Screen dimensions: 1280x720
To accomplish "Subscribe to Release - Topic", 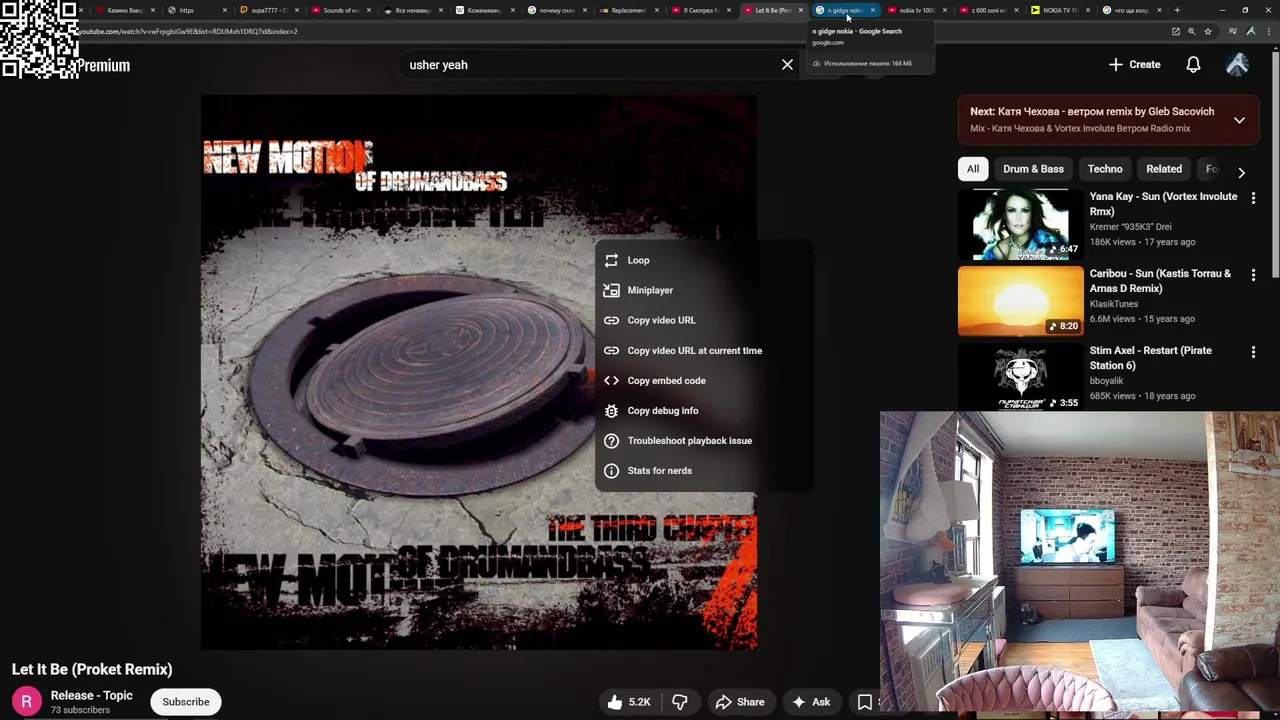I will [x=186, y=702].
